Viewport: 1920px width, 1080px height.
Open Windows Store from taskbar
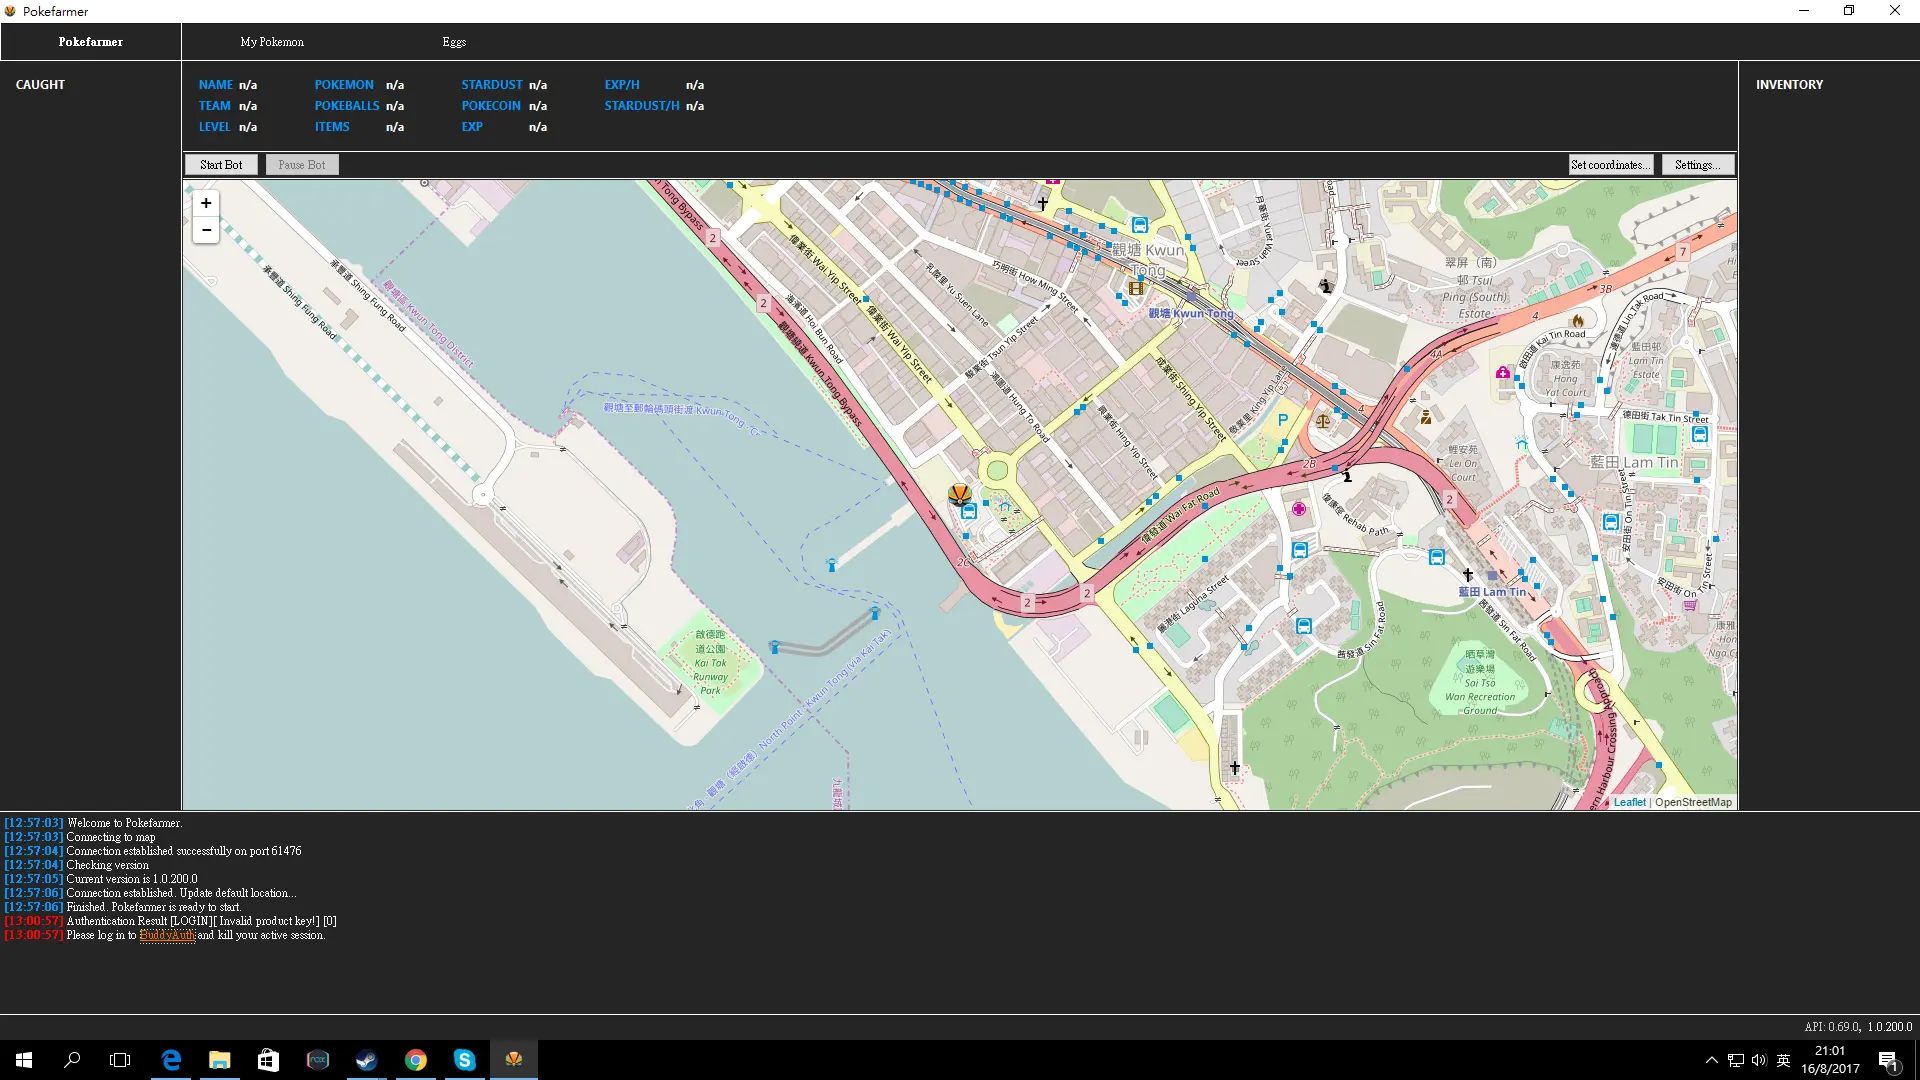(268, 1060)
